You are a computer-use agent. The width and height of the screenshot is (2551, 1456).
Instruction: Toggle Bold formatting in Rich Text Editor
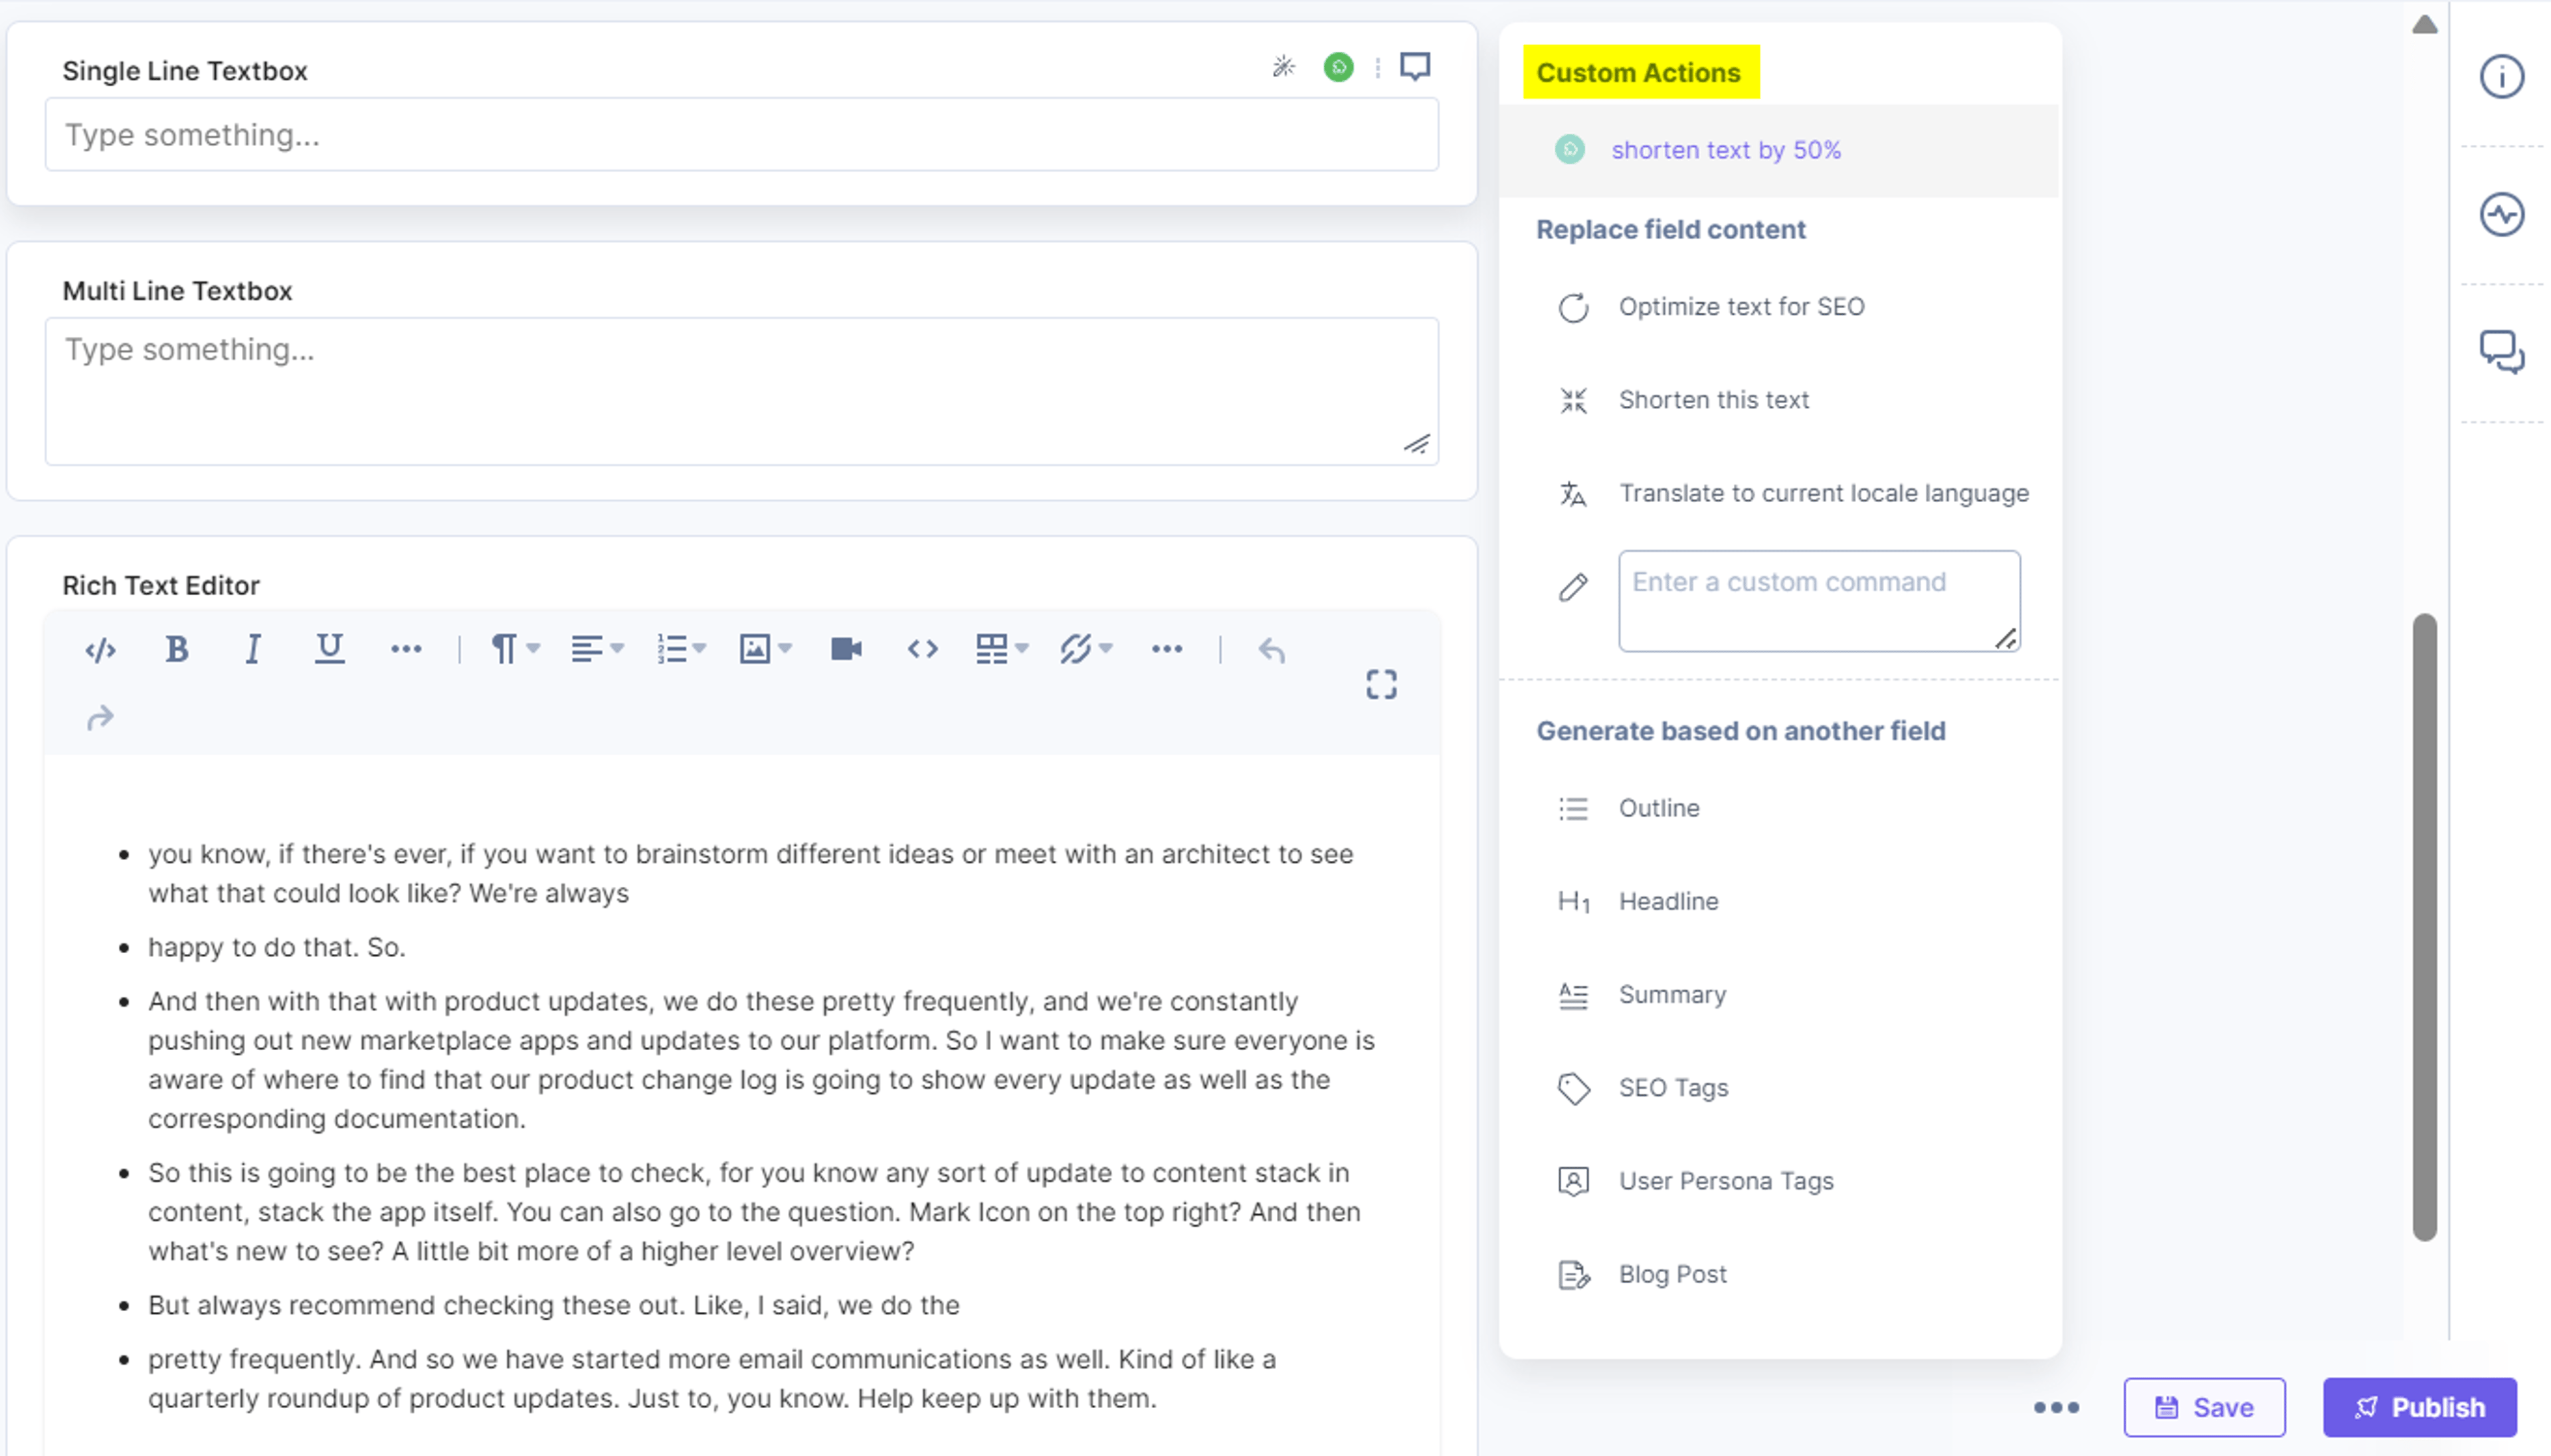click(x=177, y=649)
